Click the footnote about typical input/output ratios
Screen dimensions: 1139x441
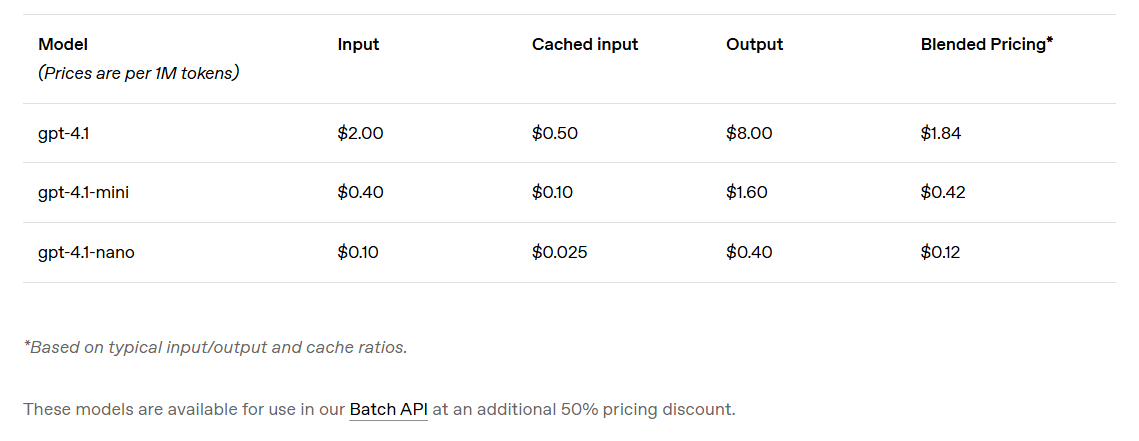click(215, 348)
